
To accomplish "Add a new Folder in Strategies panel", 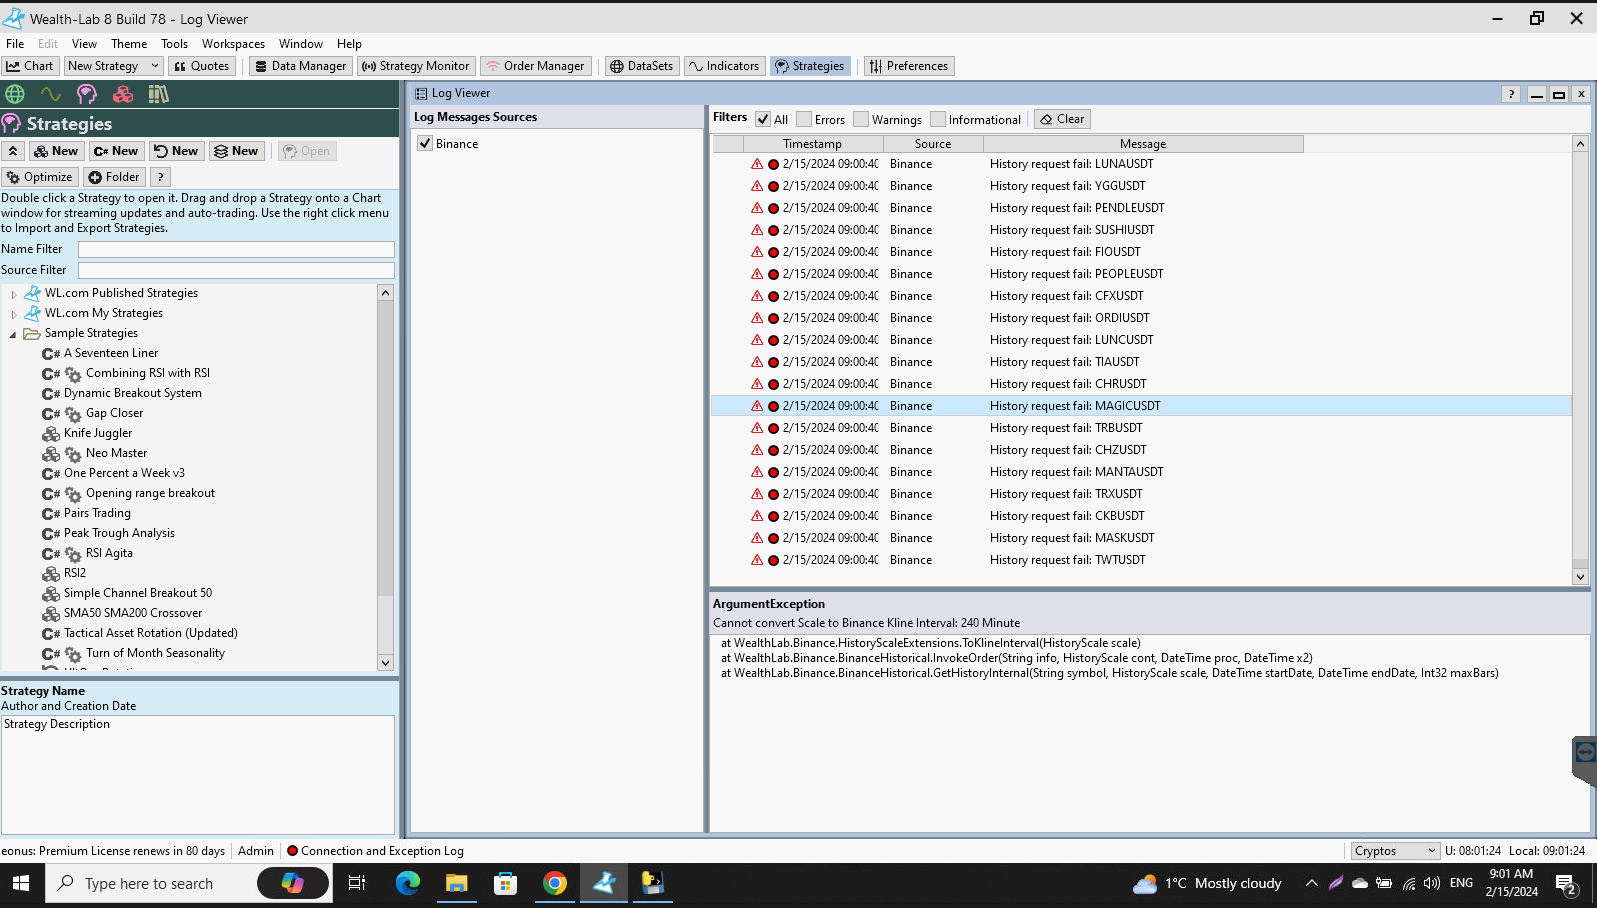I will (114, 177).
